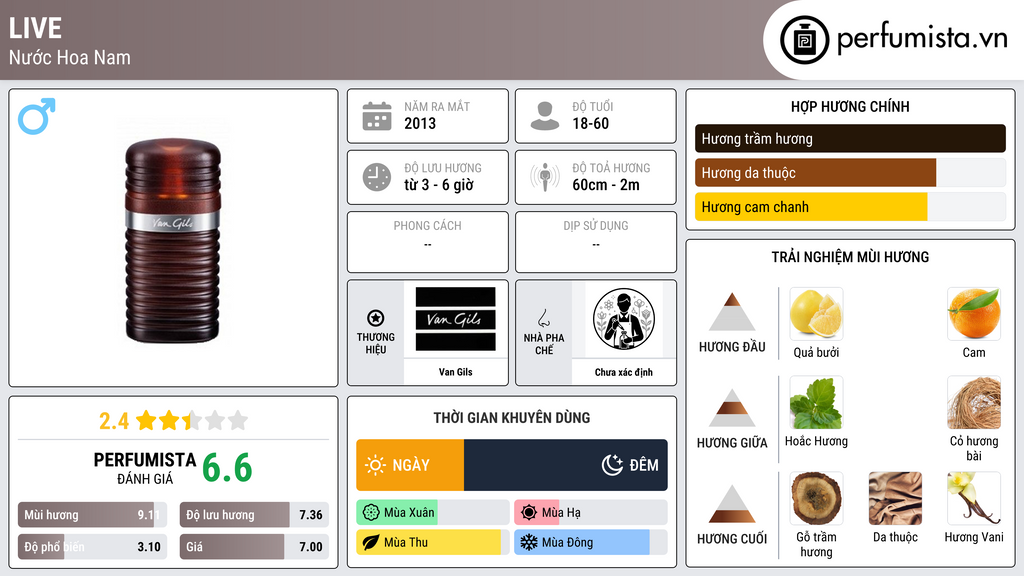The height and width of the screenshot is (576, 1024).
Task: Click the longevity value từ 3 - 6 giờ
Action: 439,185
